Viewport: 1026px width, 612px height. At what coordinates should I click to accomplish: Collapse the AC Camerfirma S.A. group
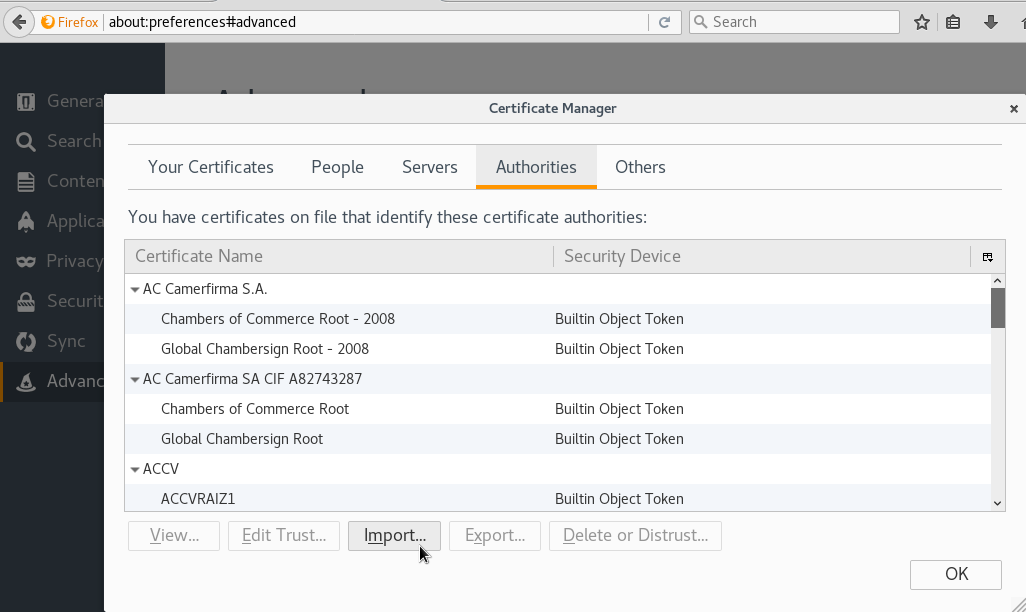(135, 289)
